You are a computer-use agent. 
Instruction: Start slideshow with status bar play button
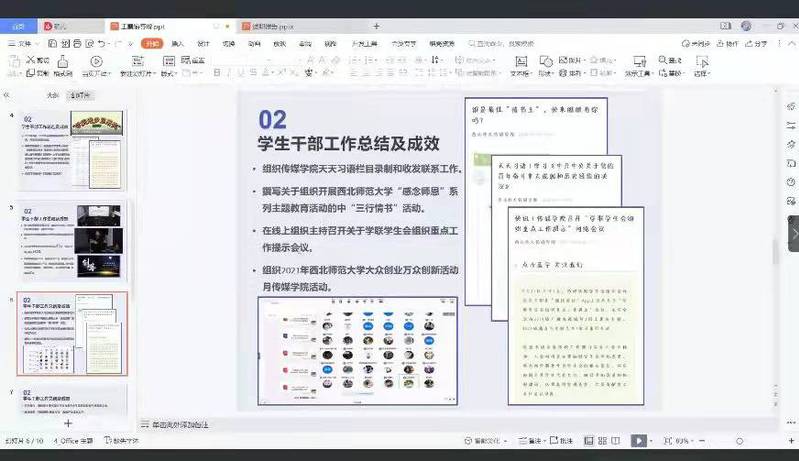coord(639,440)
